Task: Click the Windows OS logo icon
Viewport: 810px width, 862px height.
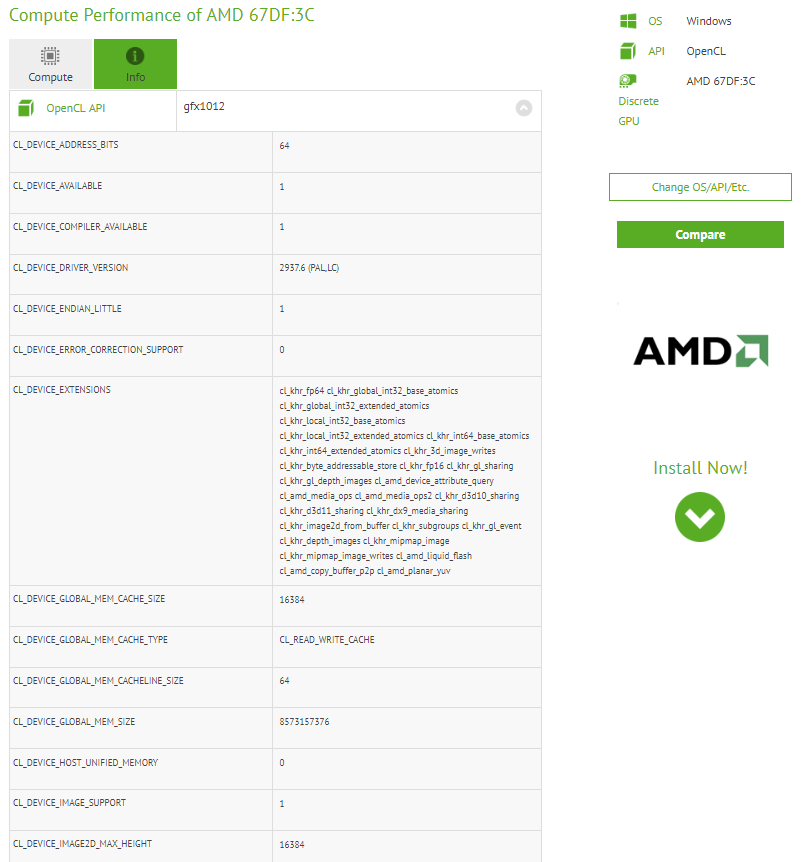Action: pos(628,20)
